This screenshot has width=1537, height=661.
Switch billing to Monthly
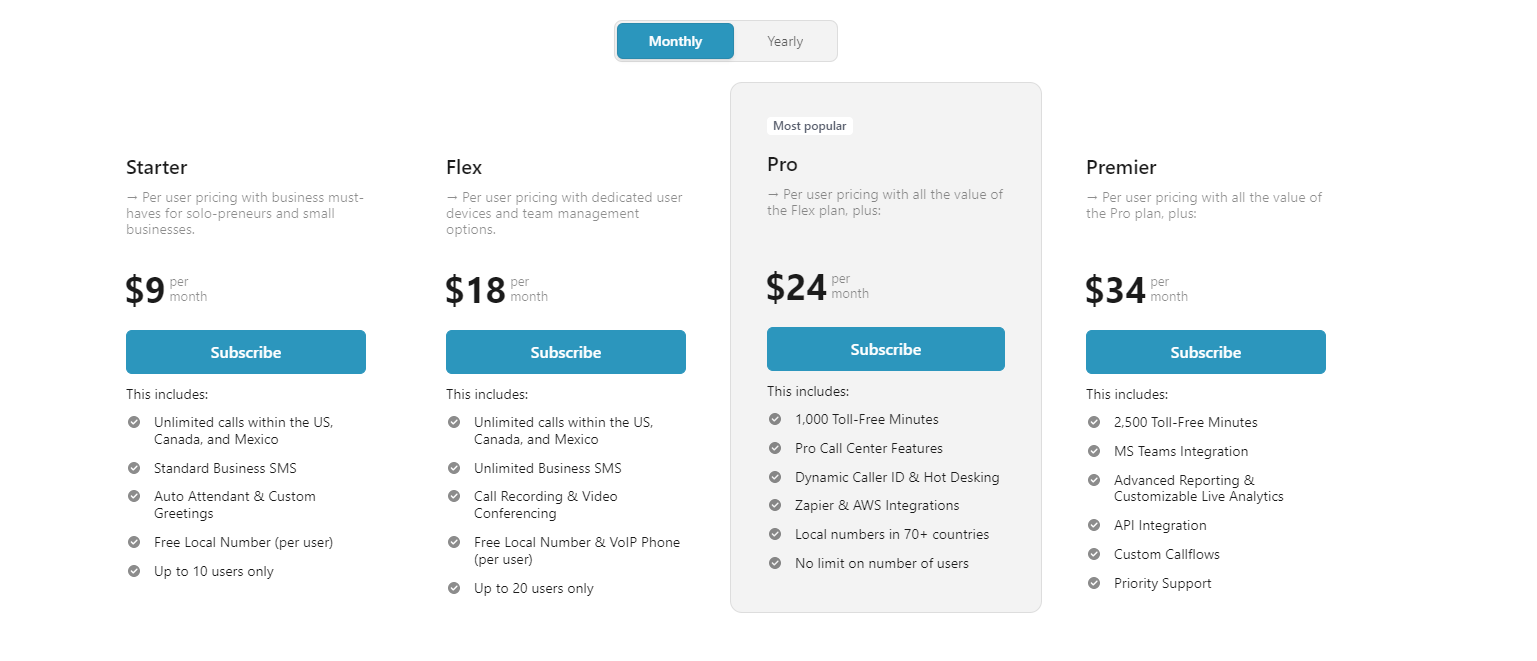tap(675, 41)
